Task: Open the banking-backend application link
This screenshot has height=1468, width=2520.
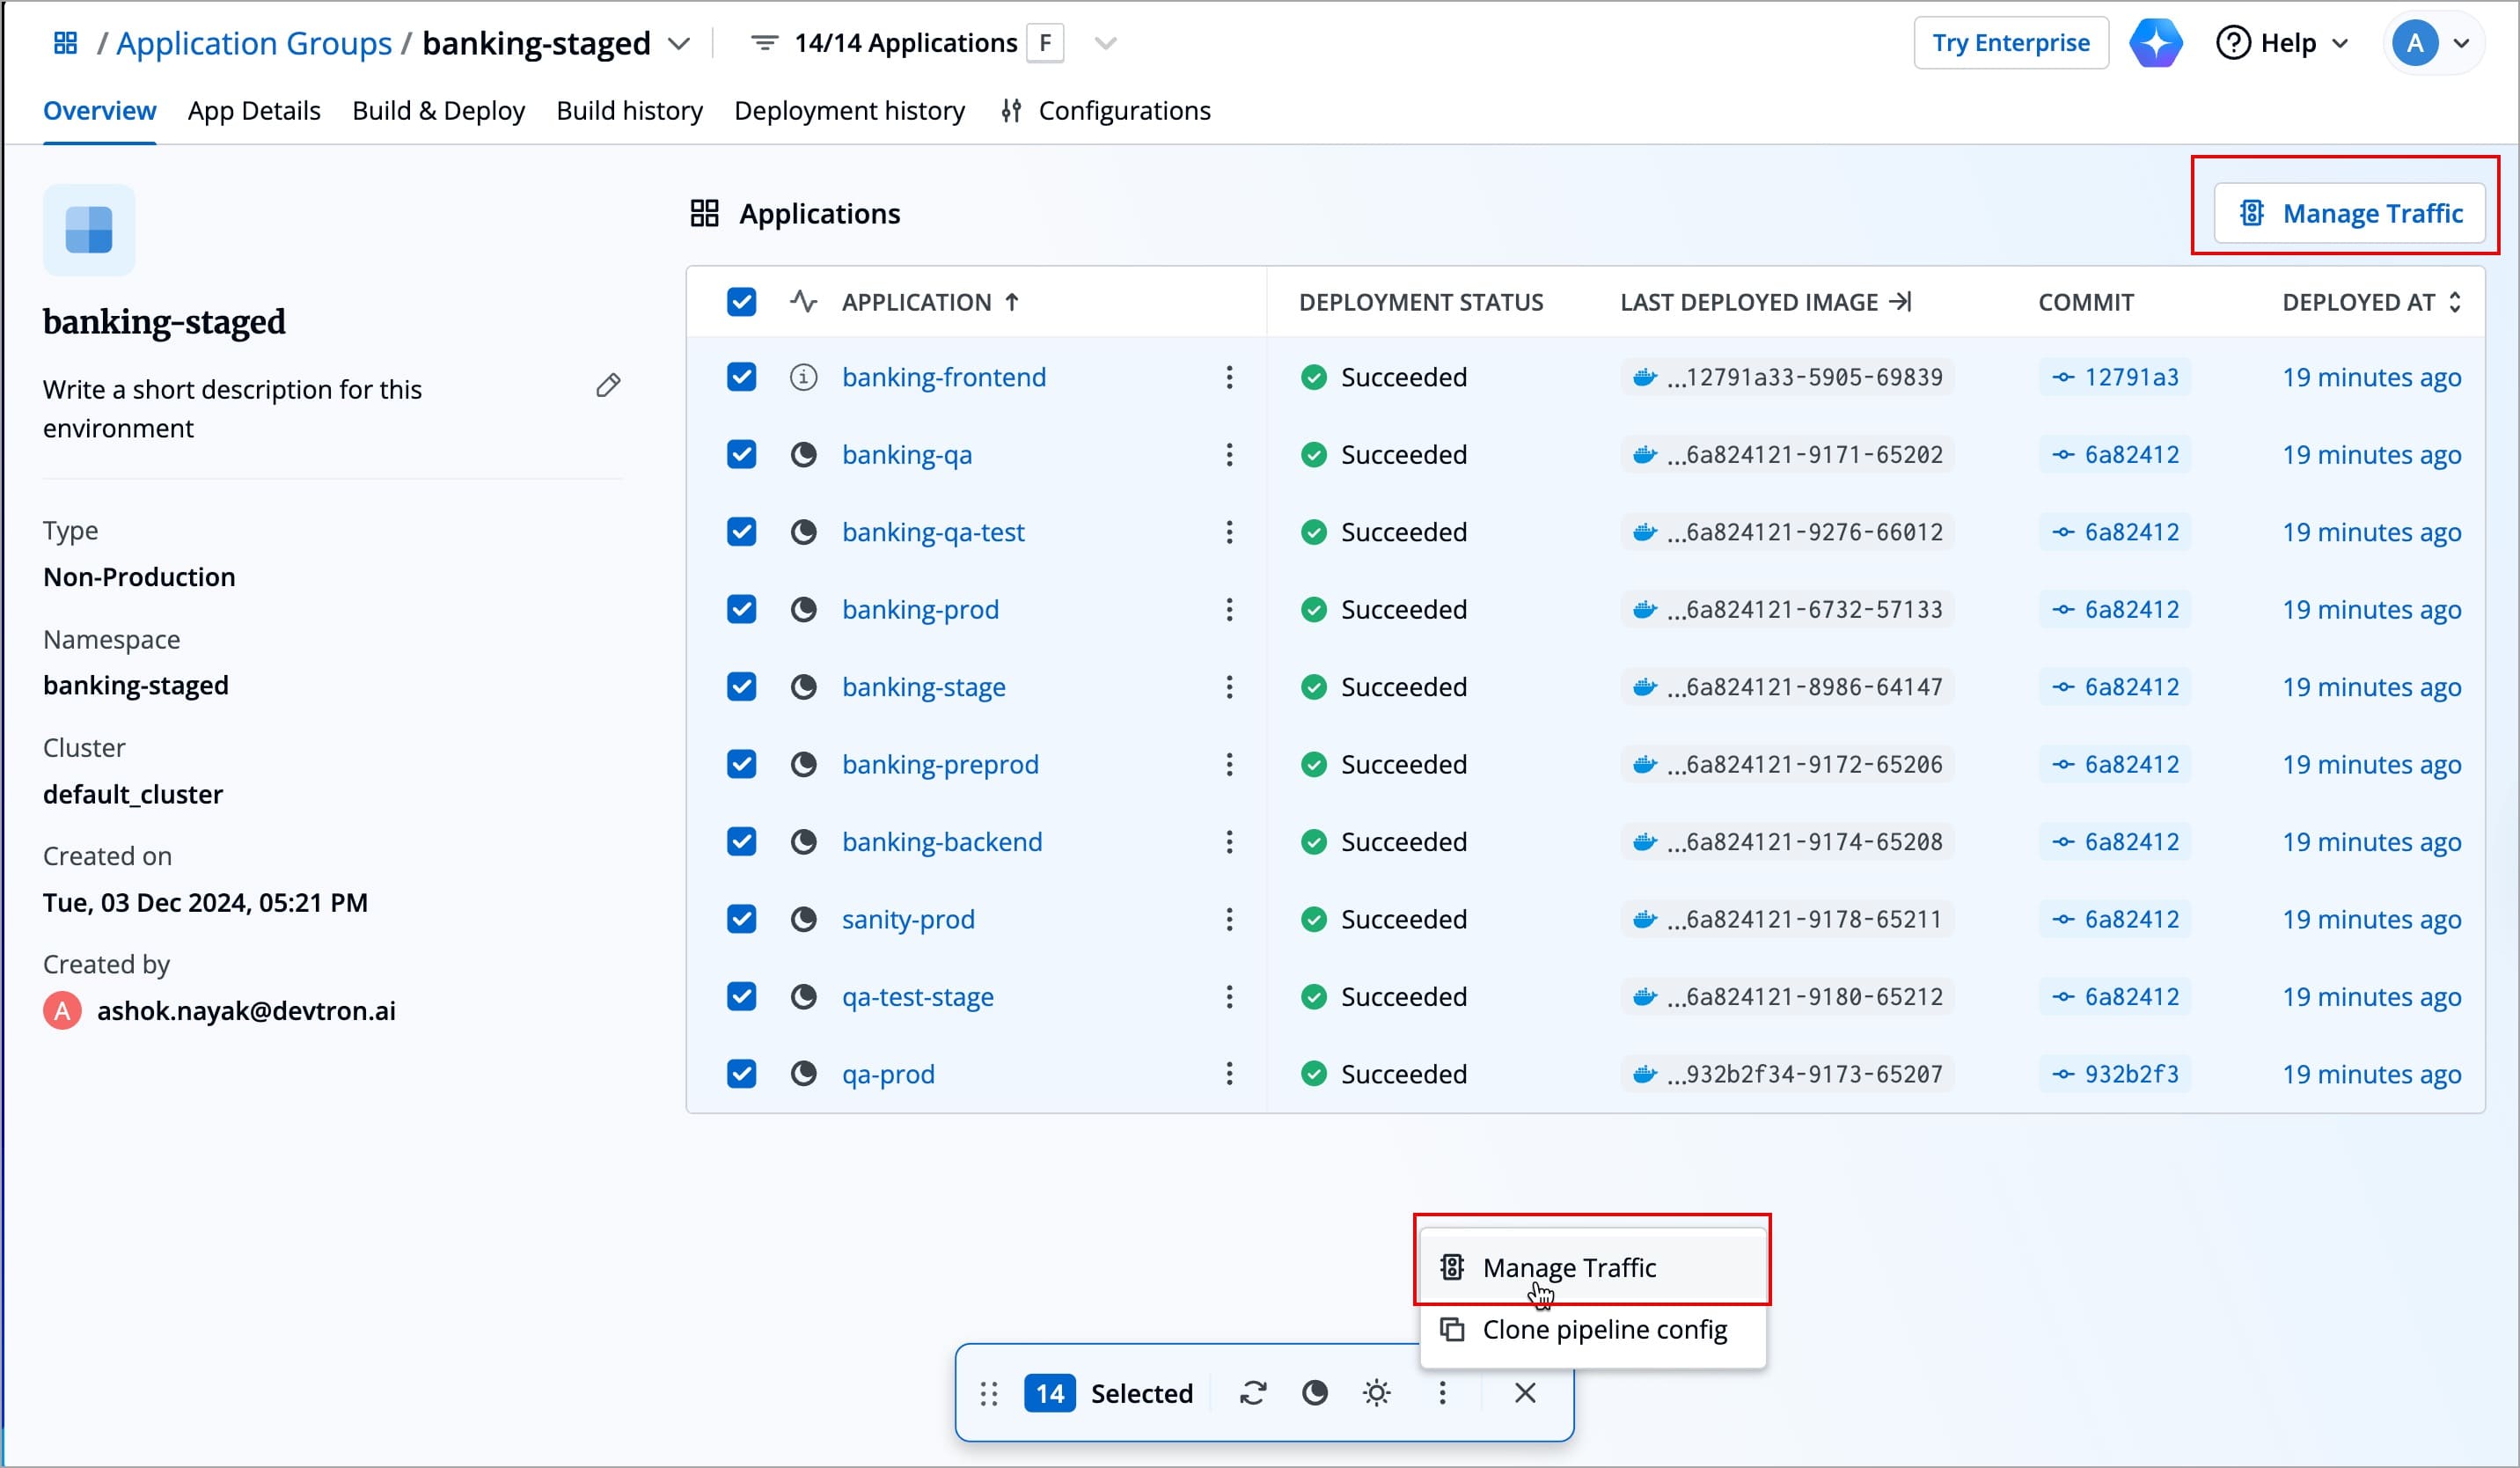Action: click(x=941, y=842)
